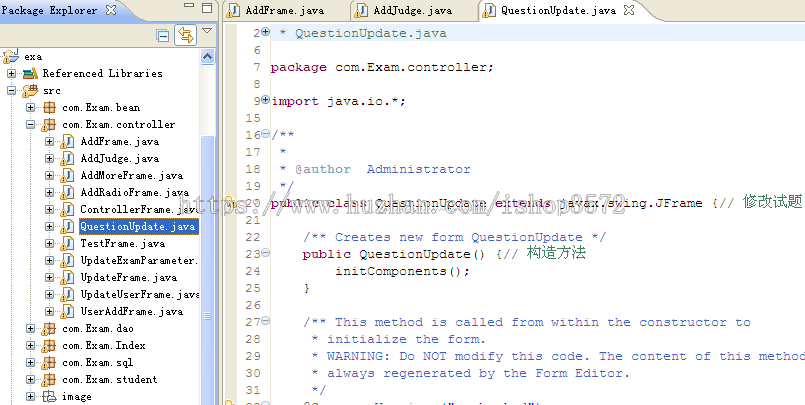
Task: Click the Package Explorer vertical scrollbar thumb
Action: tap(207, 271)
